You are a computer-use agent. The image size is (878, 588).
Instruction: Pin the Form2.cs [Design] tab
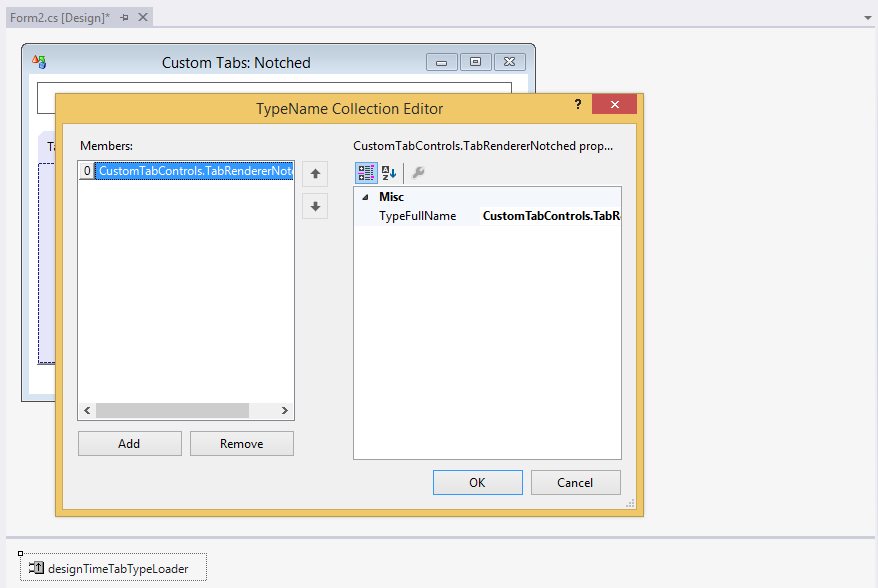pyautogui.click(x=124, y=18)
